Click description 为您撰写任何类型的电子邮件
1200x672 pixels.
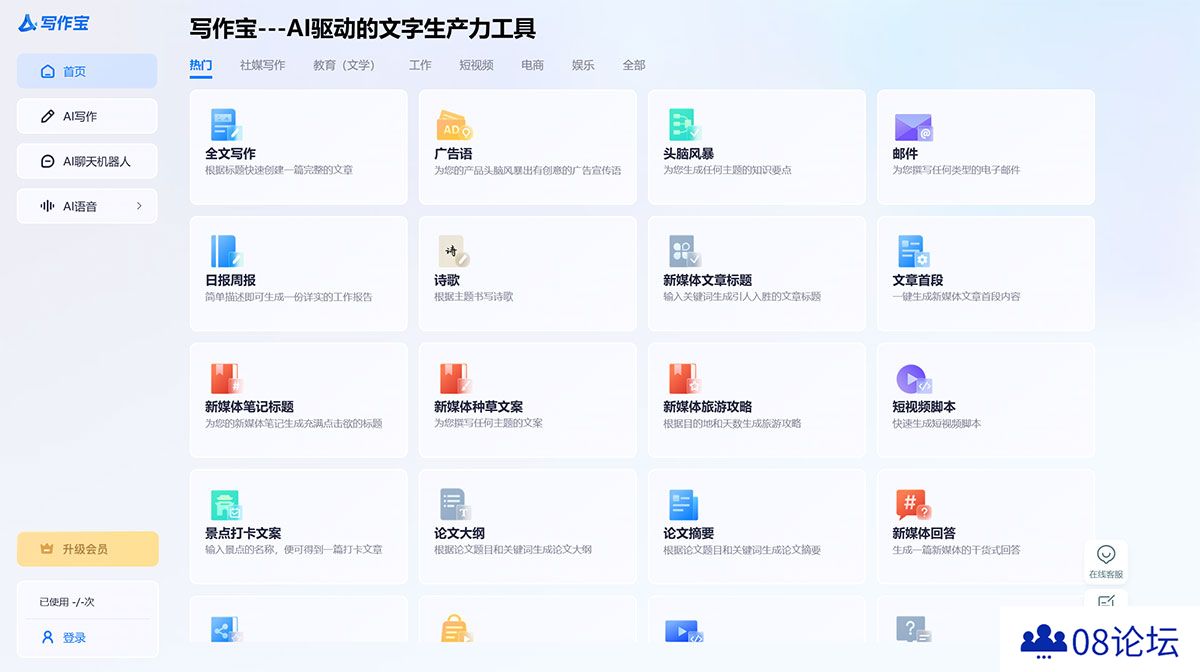coord(956,170)
